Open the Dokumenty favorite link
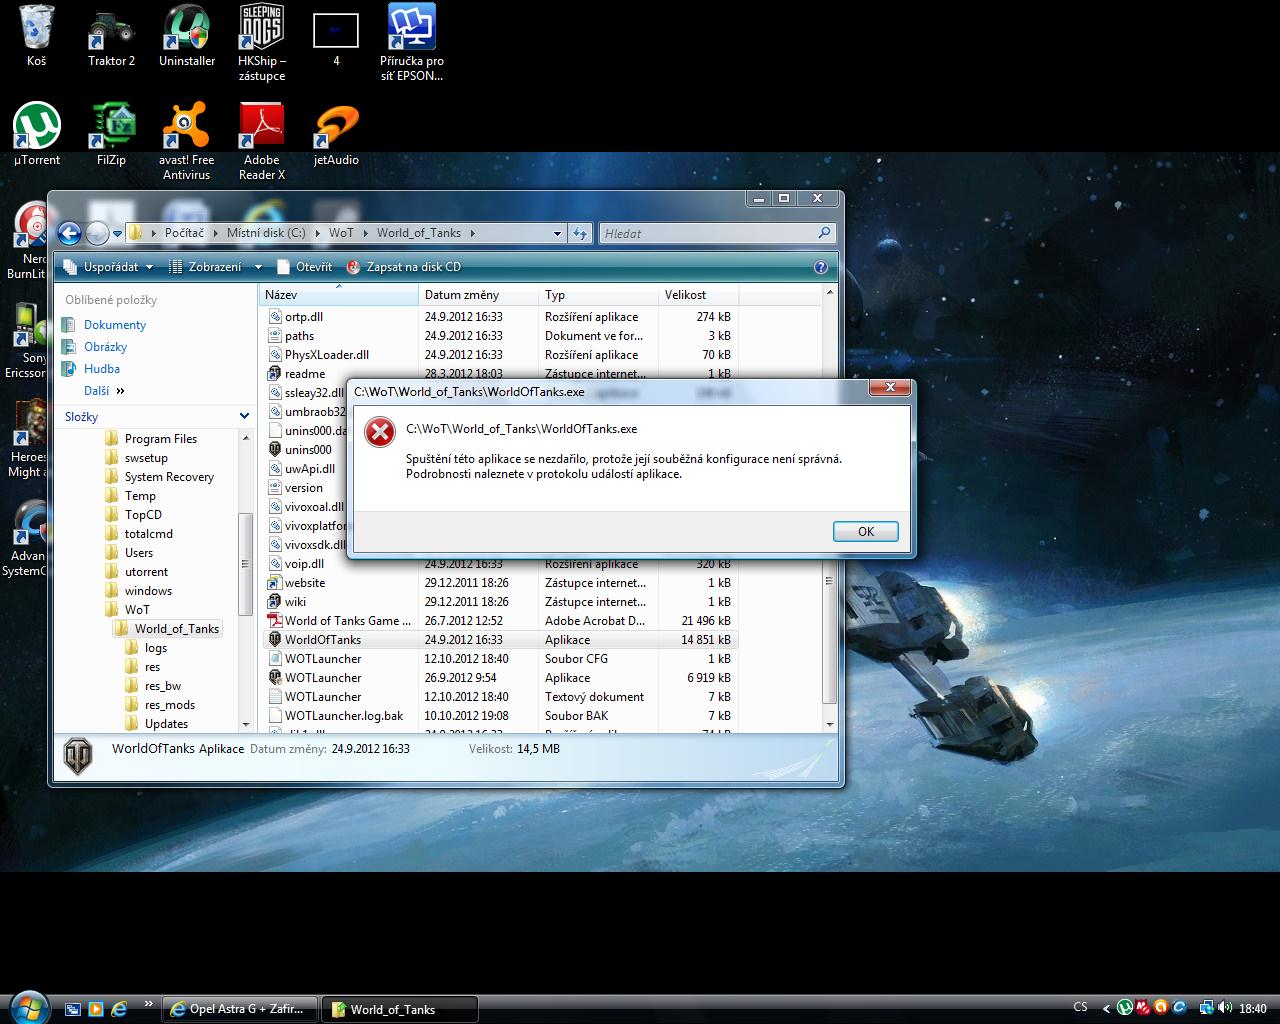 (114, 325)
